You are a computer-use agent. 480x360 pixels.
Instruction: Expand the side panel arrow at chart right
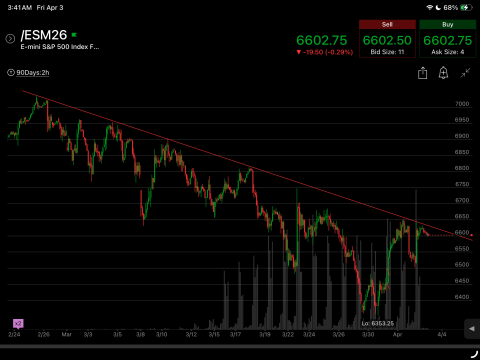[472, 329]
